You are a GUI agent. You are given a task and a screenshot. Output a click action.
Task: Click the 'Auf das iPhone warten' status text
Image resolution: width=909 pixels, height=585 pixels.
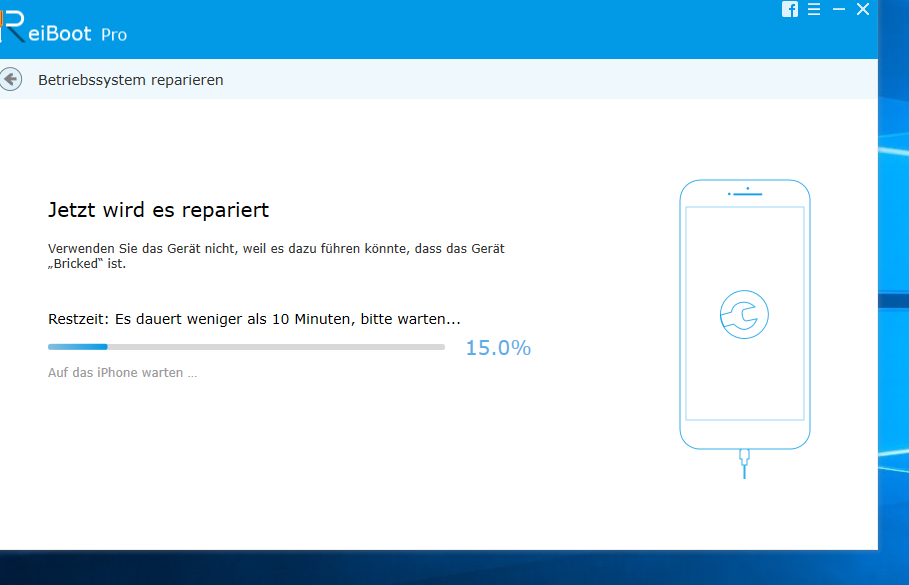click(122, 373)
